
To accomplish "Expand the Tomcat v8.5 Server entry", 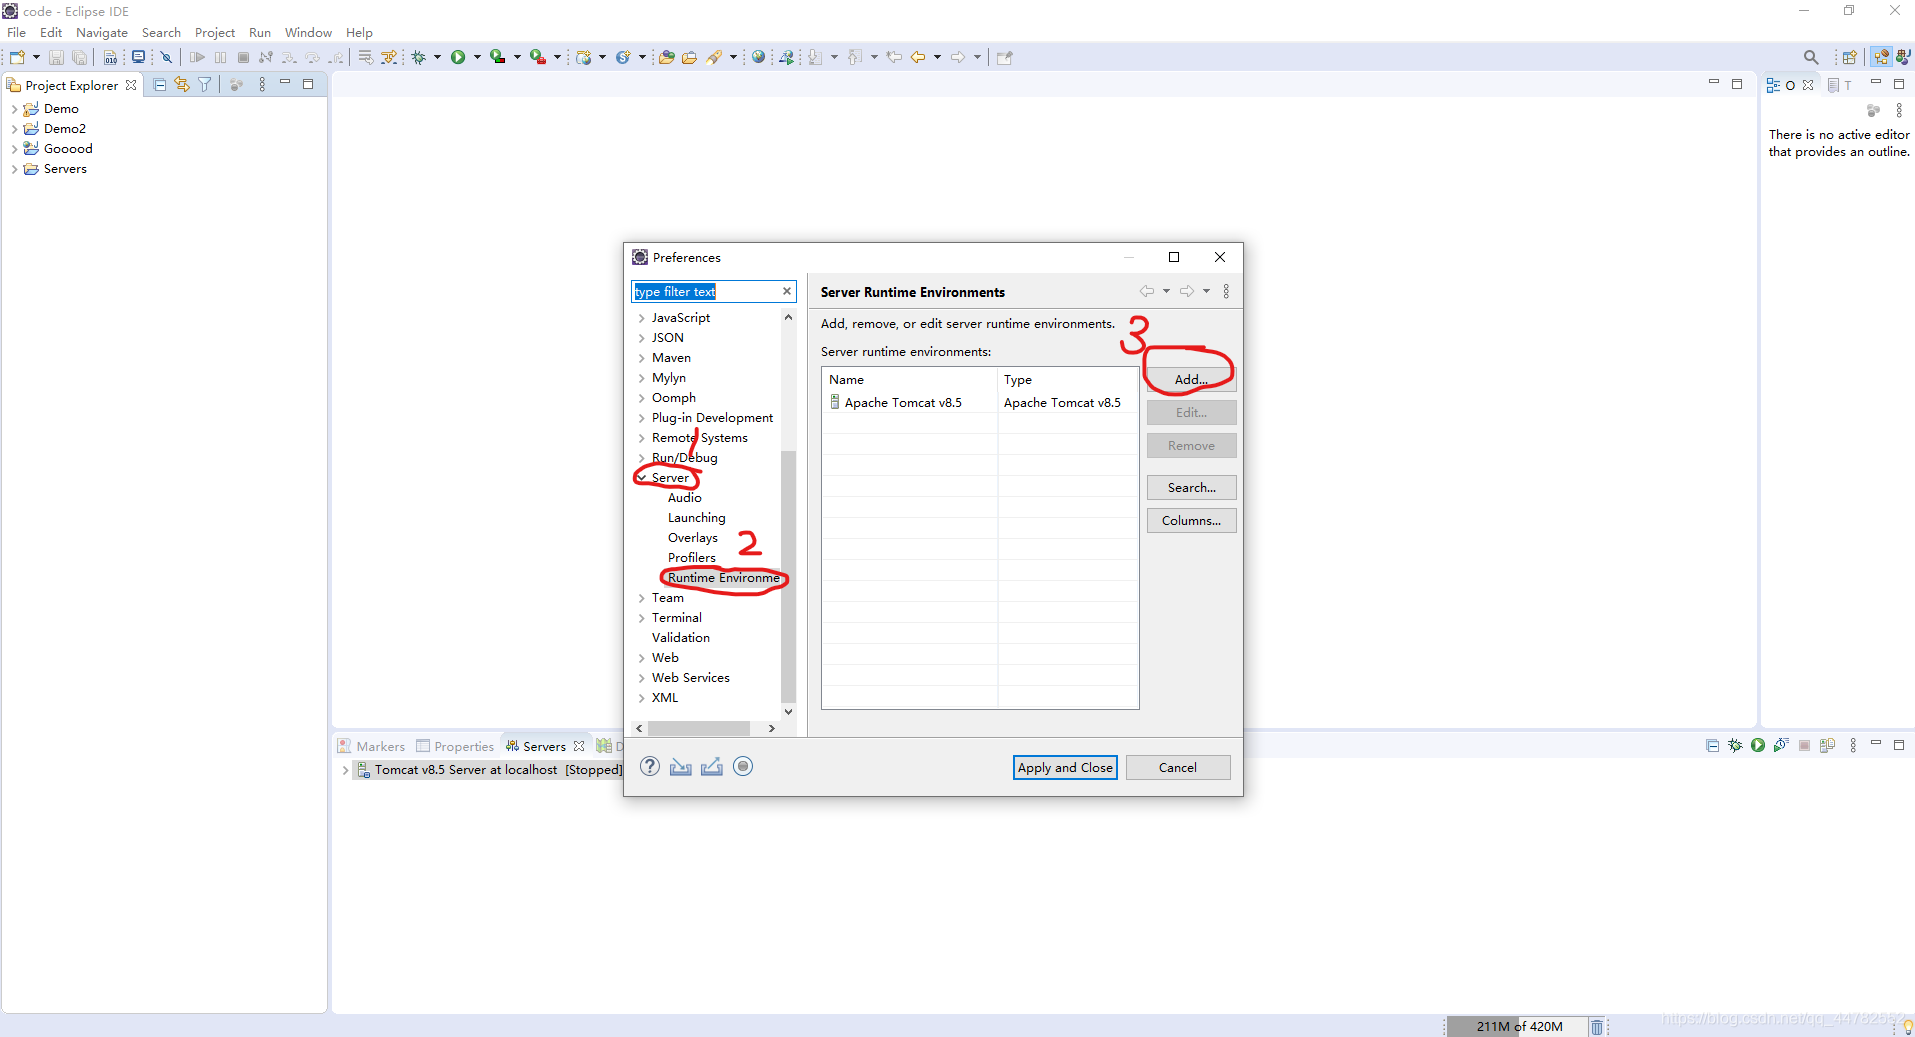I will point(346,770).
